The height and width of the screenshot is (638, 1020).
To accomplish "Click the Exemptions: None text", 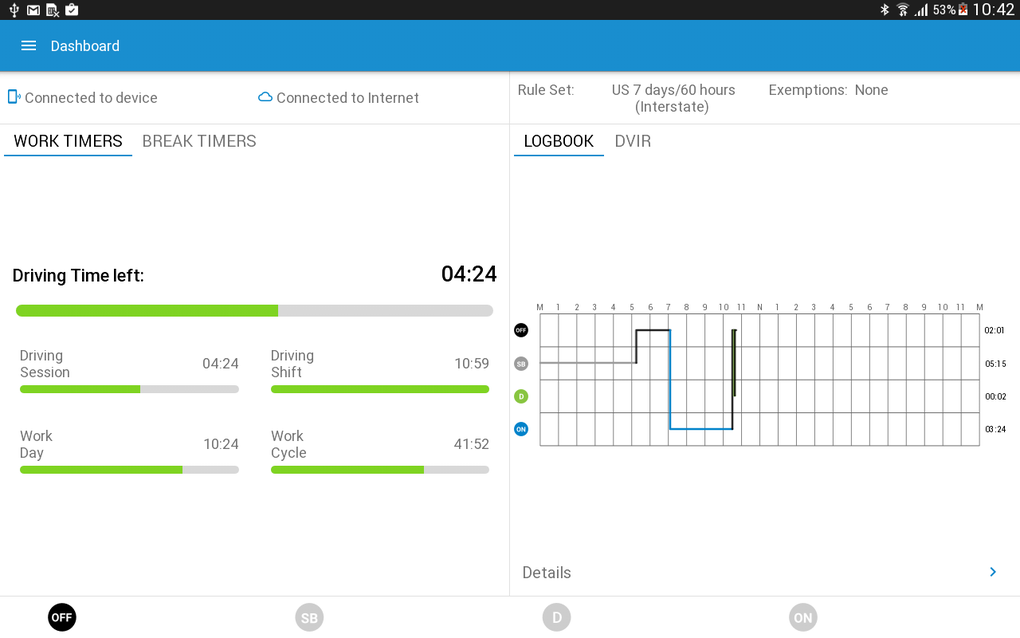I will pyautogui.click(x=828, y=90).
